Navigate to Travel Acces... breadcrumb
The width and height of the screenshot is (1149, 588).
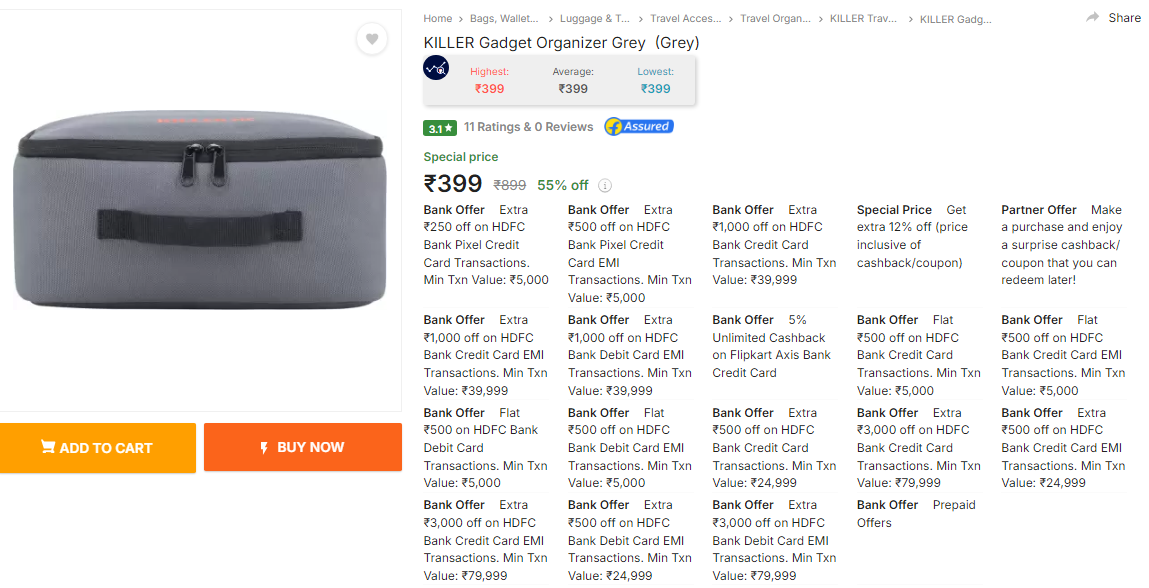tap(685, 18)
